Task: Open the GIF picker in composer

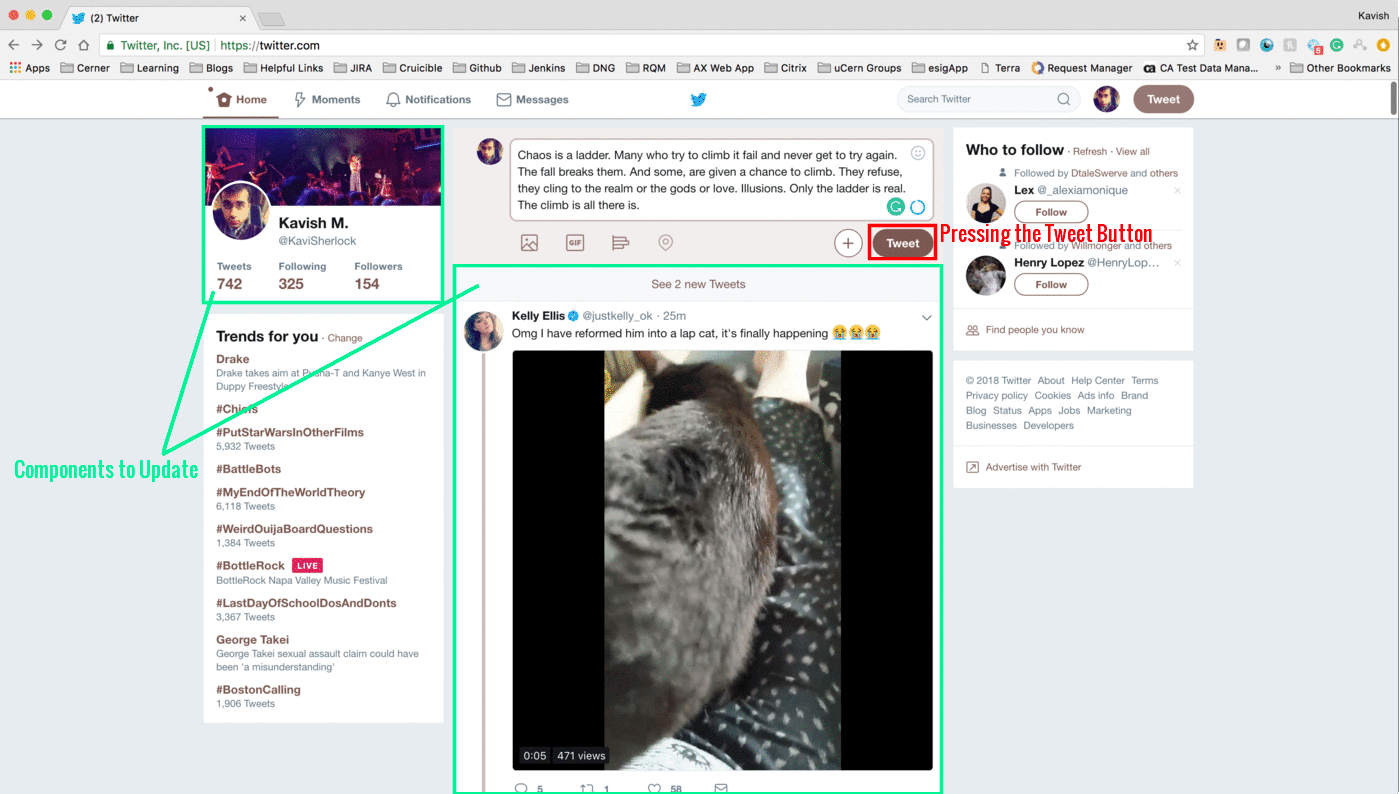Action: [x=575, y=243]
